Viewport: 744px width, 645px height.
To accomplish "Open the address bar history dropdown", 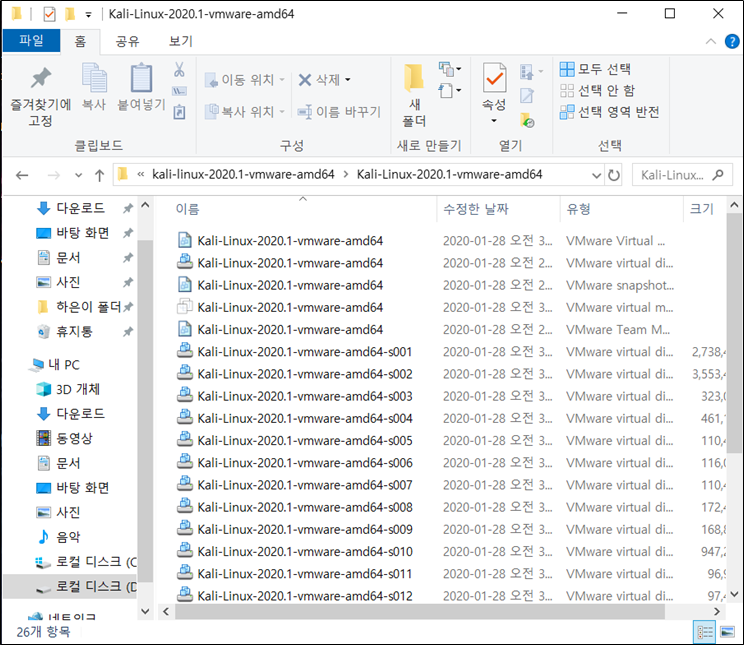I will [596, 176].
